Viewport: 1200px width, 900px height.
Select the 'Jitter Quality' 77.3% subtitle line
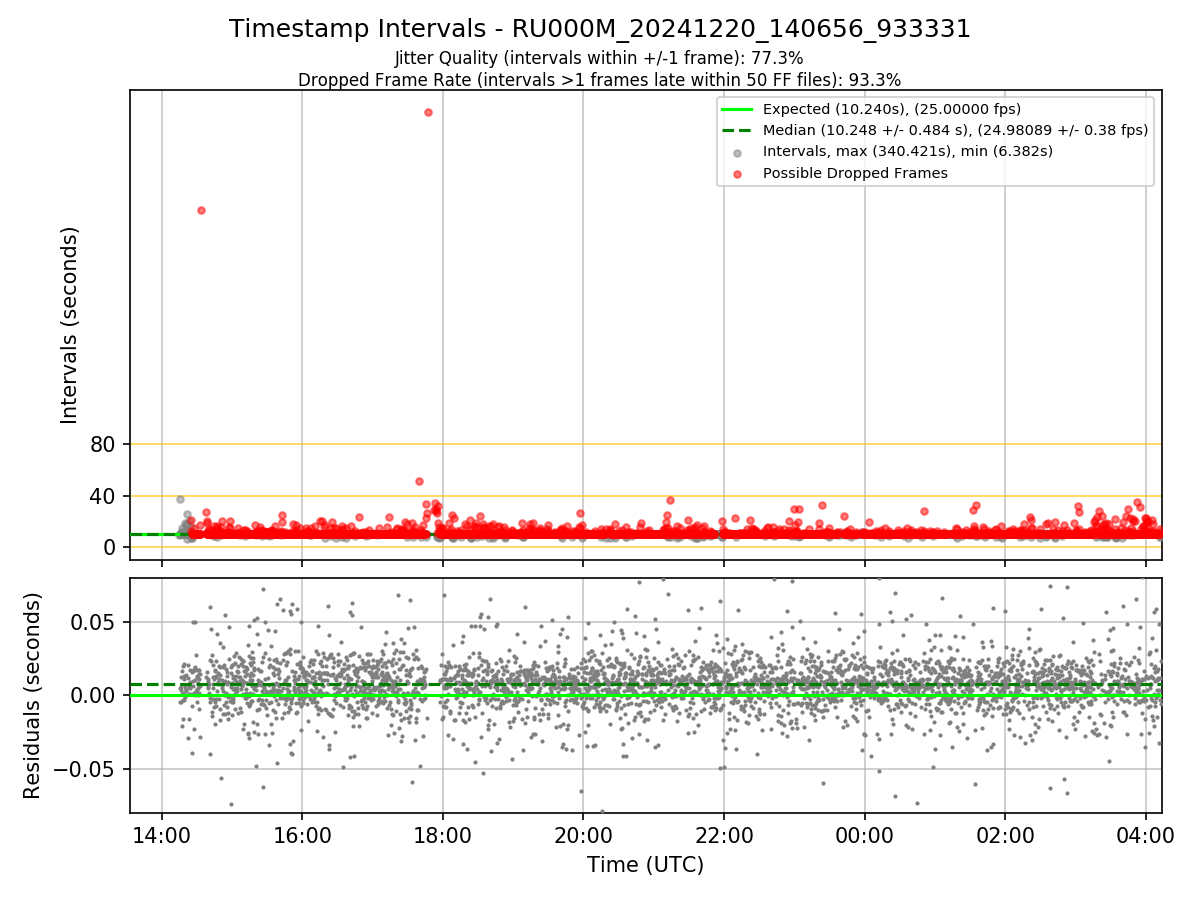click(x=599, y=58)
